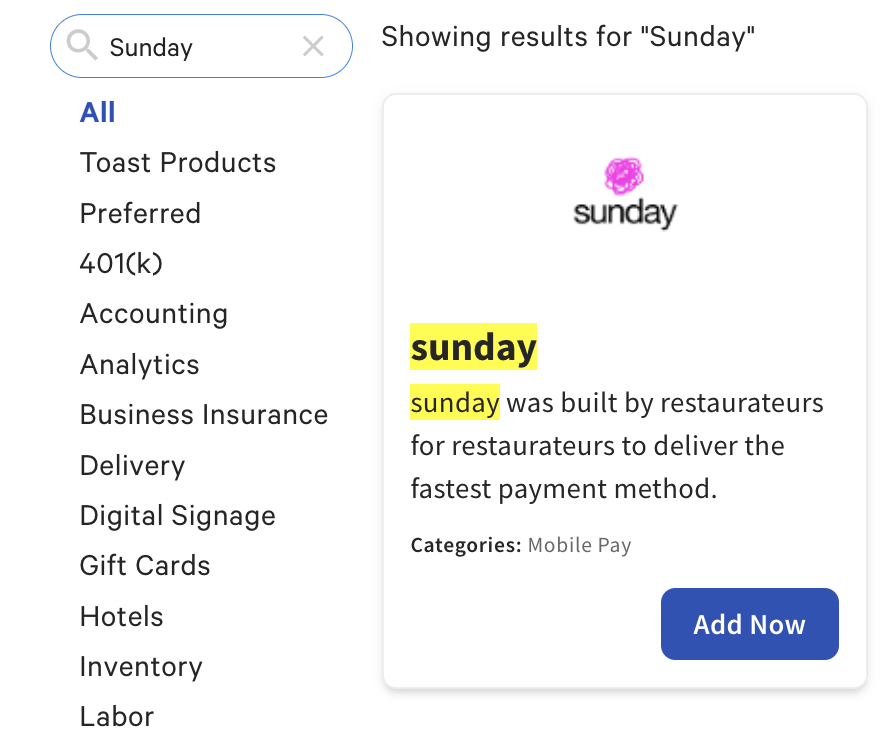896x752 pixels.
Task: Open the Inventory category
Action: click(141, 667)
